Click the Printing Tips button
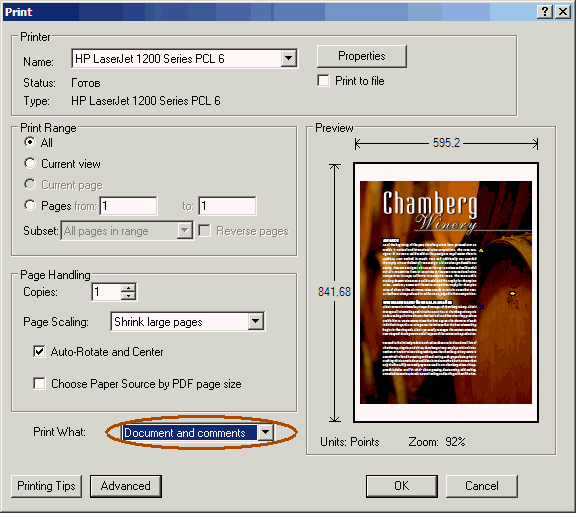The image size is (576, 513). (46, 486)
